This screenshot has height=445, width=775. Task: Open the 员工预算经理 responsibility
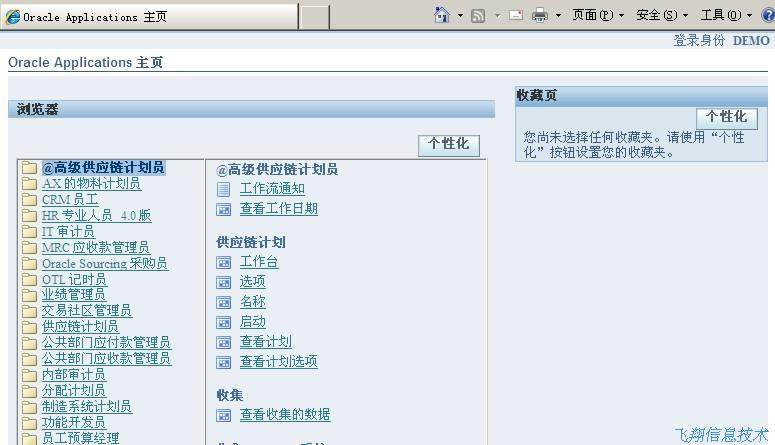pyautogui.click(x=80, y=438)
